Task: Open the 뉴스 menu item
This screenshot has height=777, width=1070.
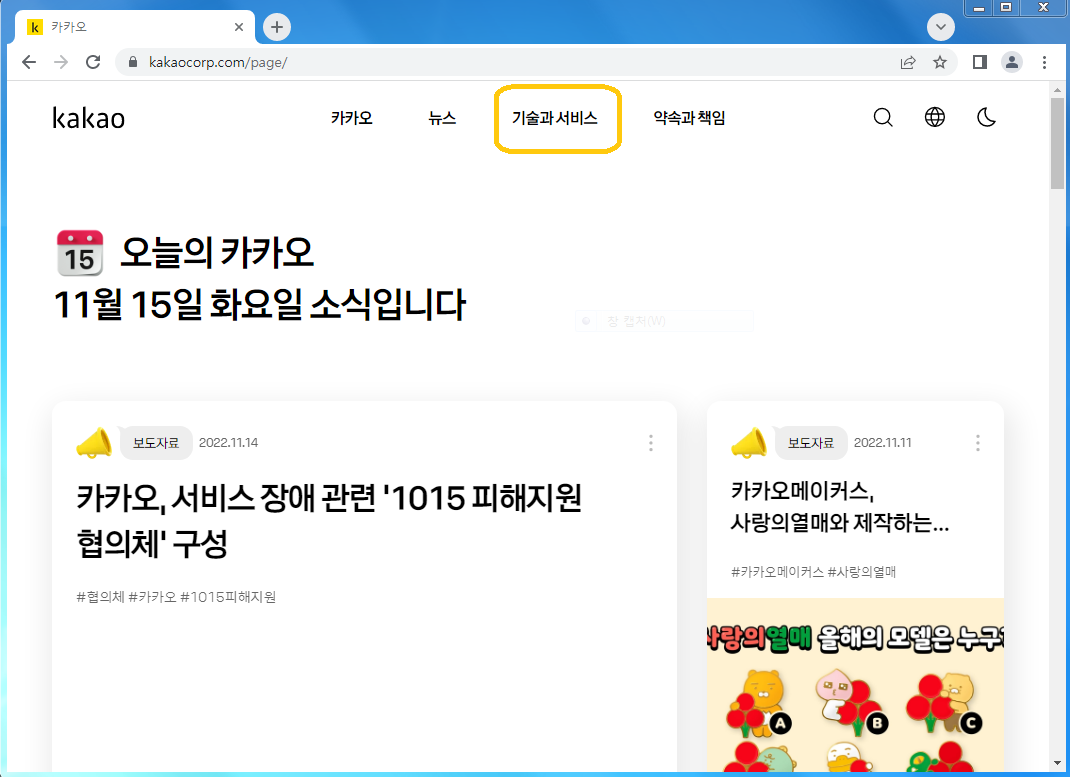Action: click(442, 118)
